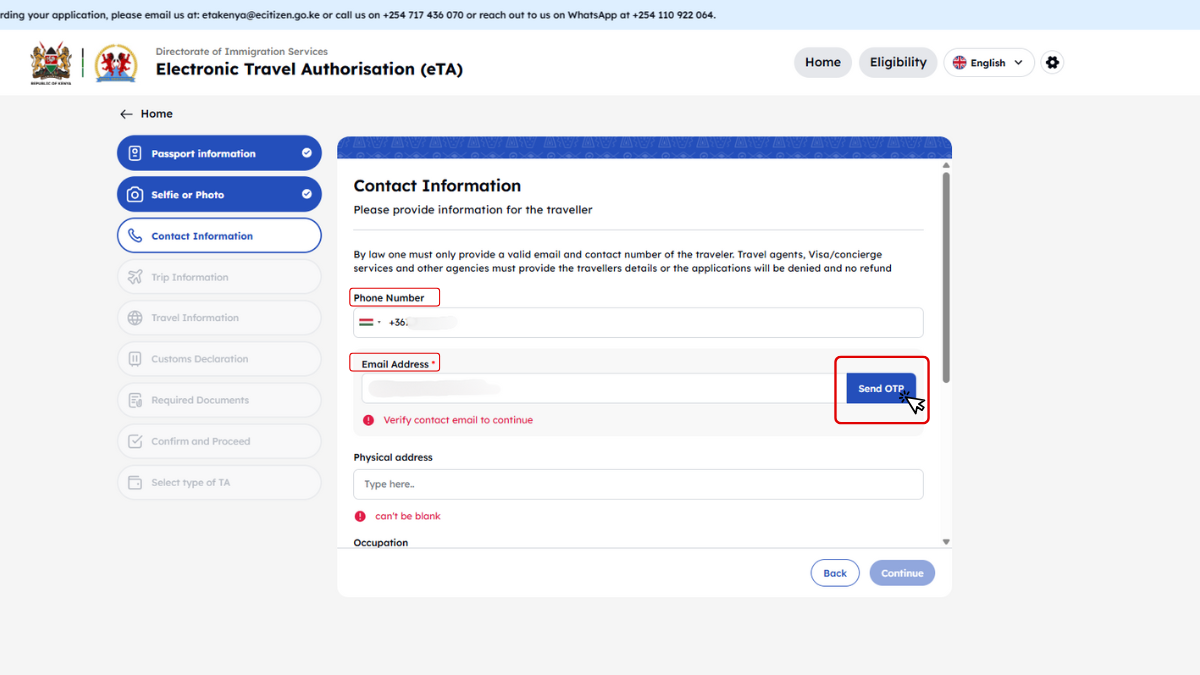Click the Eligibility button in header

coord(897,62)
